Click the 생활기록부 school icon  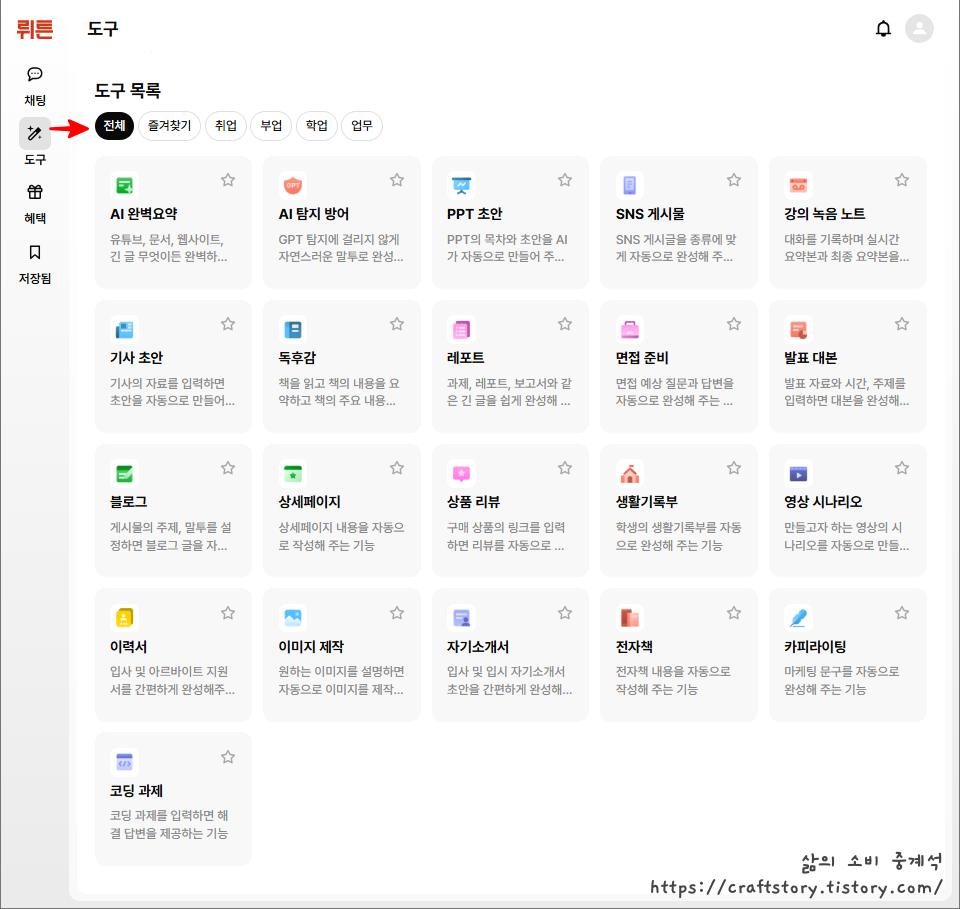pyautogui.click(x=630, y=473)
